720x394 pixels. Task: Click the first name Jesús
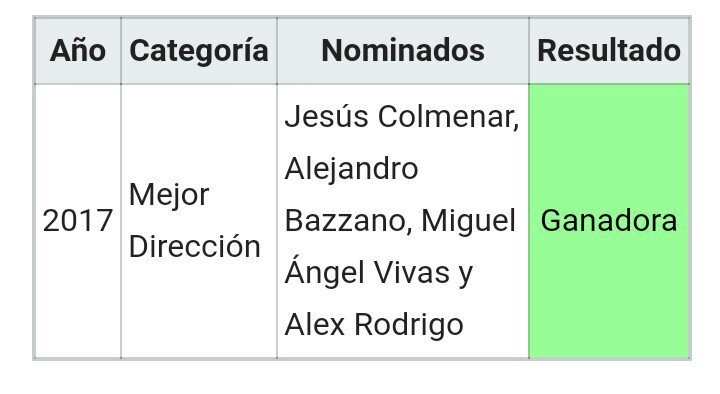click(326, 117)
